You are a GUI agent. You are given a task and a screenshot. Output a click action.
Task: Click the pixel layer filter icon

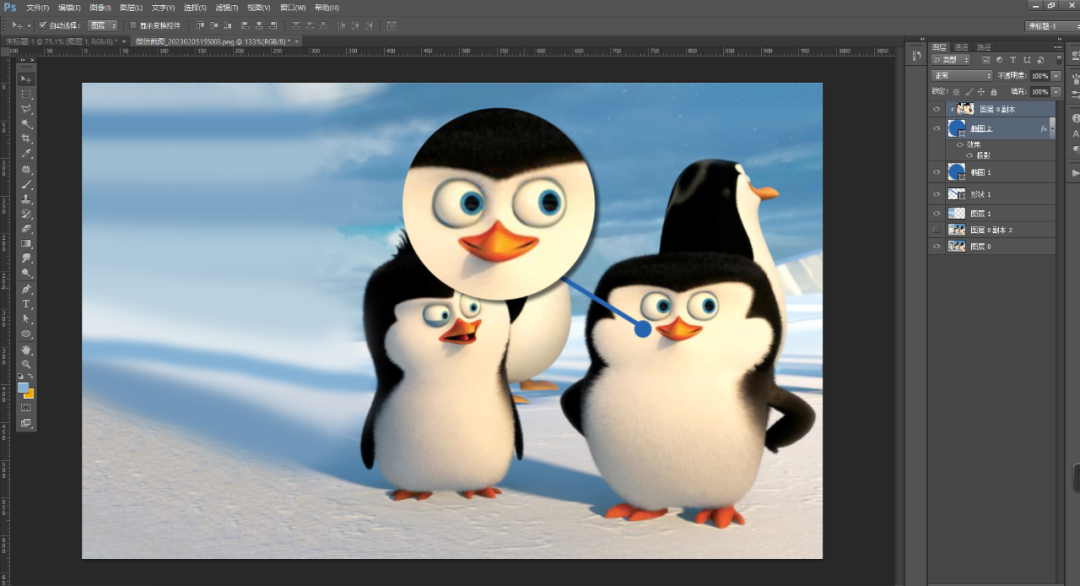point(986,61)
